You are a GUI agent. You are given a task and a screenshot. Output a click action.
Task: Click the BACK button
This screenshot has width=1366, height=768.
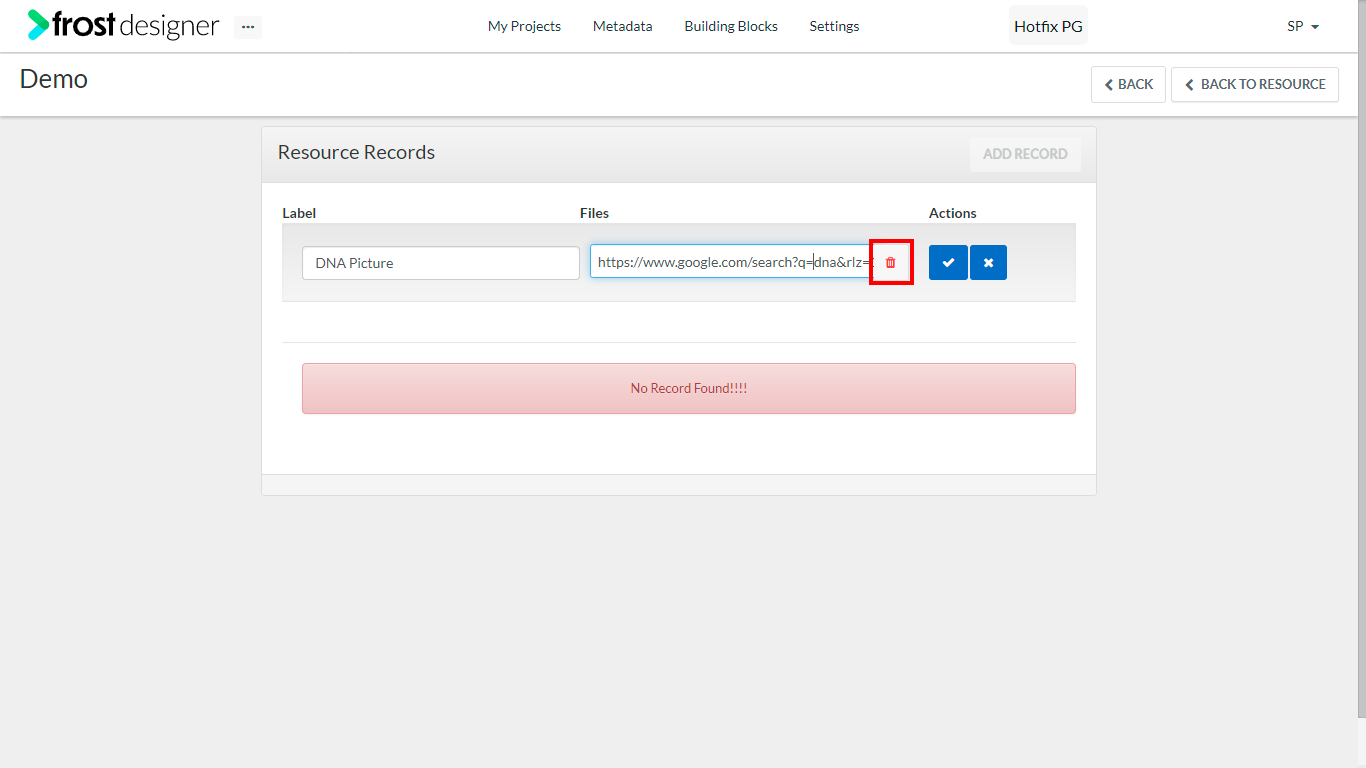[1128, 84]
